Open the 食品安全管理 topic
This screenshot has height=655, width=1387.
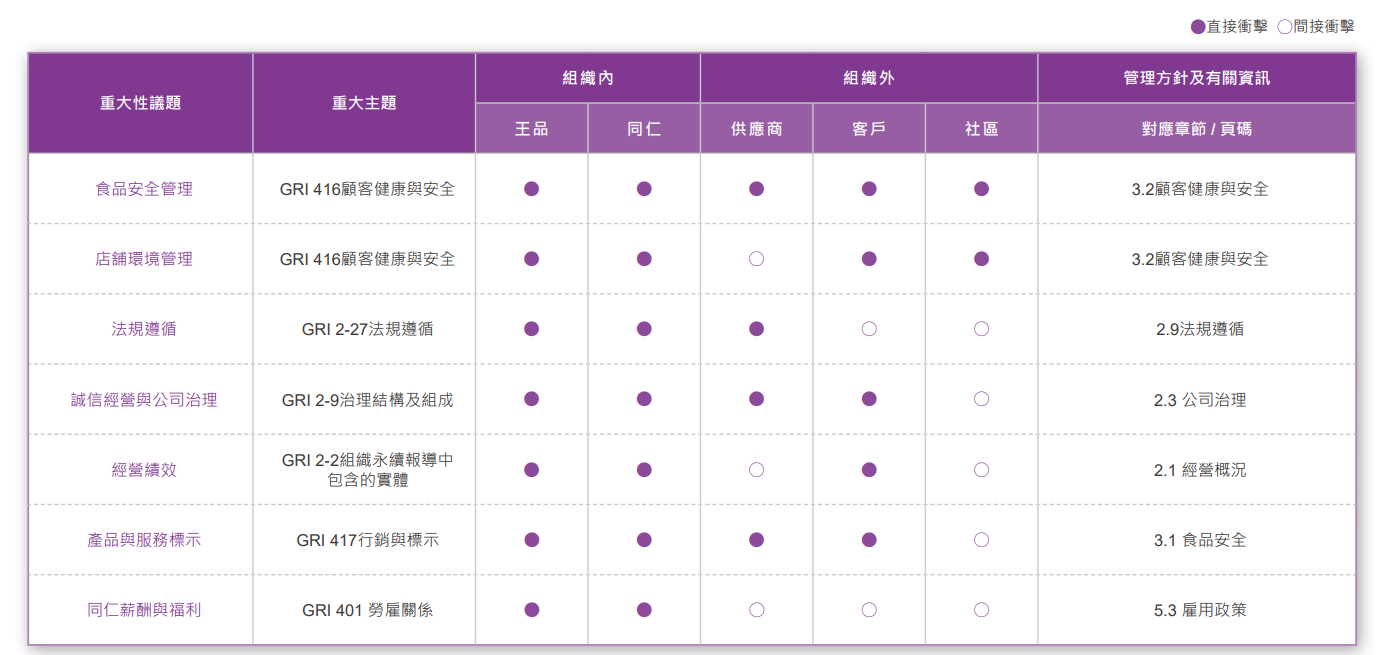pyautogui.click(x=144, y=189)
